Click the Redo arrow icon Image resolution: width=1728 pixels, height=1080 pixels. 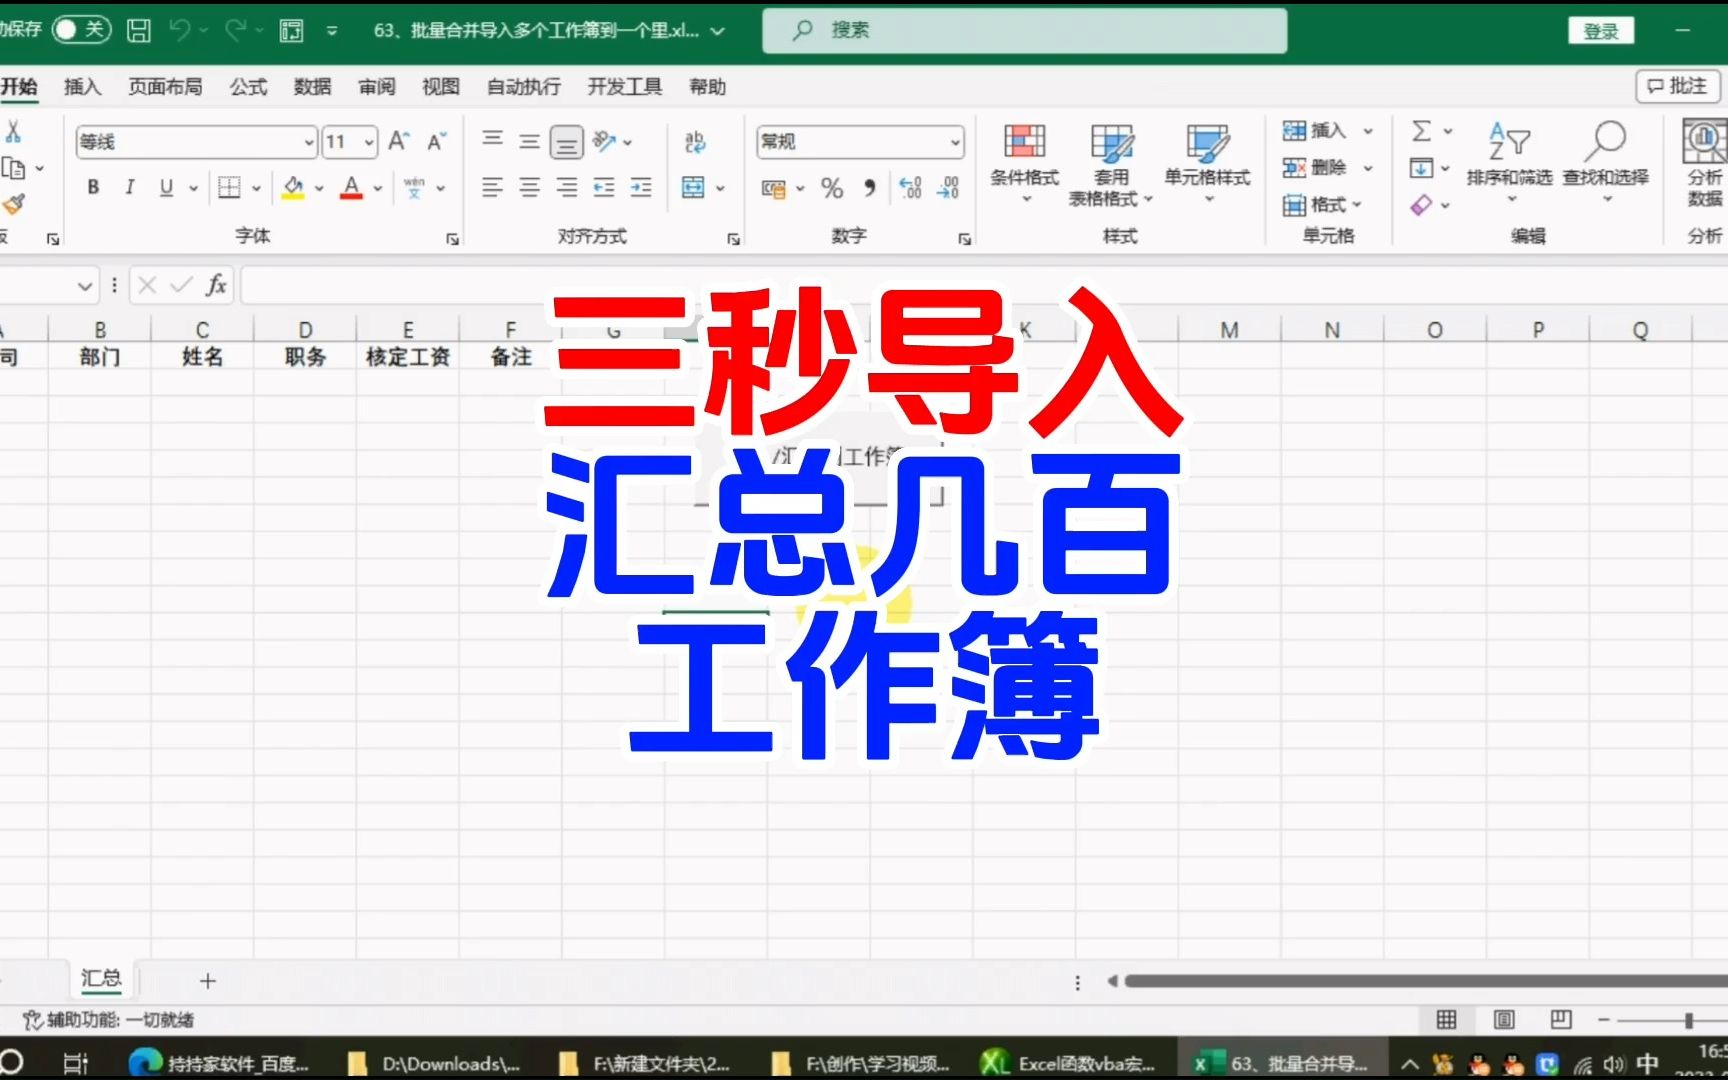[x=236, y=30]
